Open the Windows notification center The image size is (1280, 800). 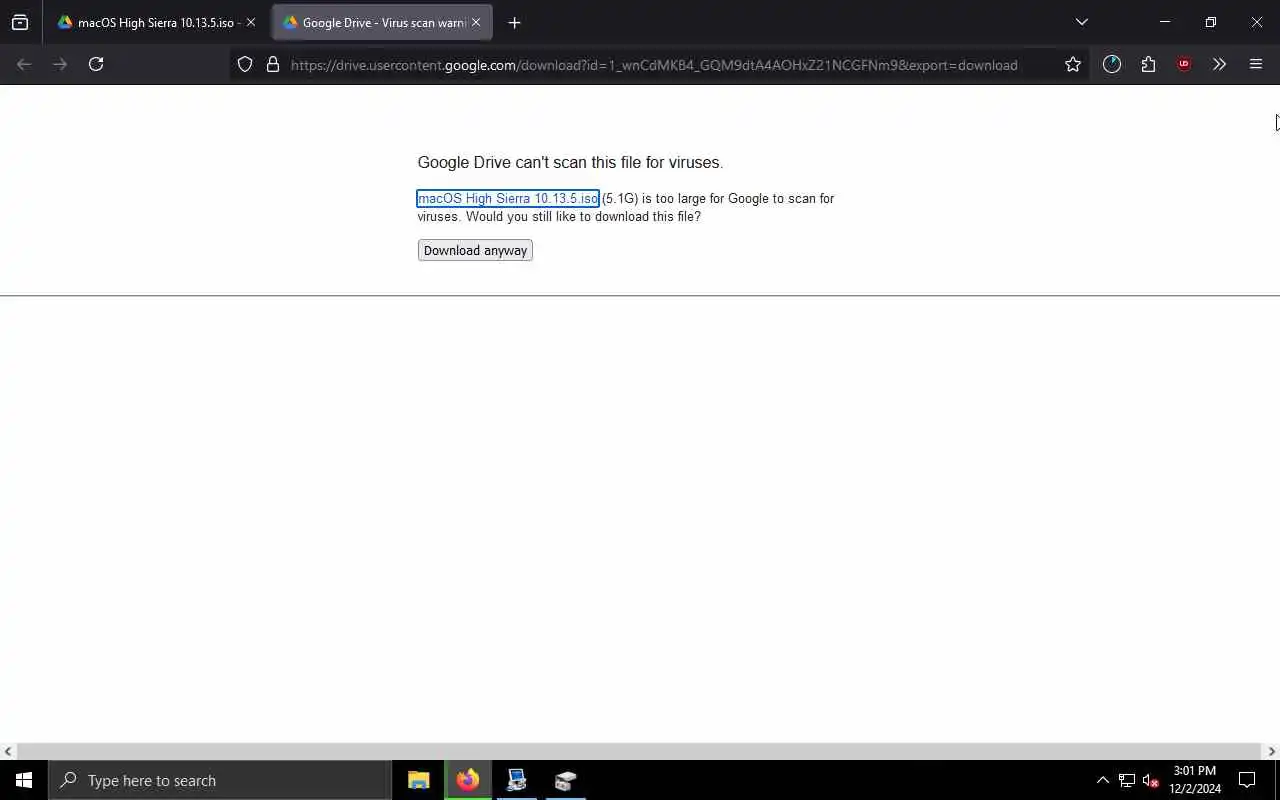1247,780
